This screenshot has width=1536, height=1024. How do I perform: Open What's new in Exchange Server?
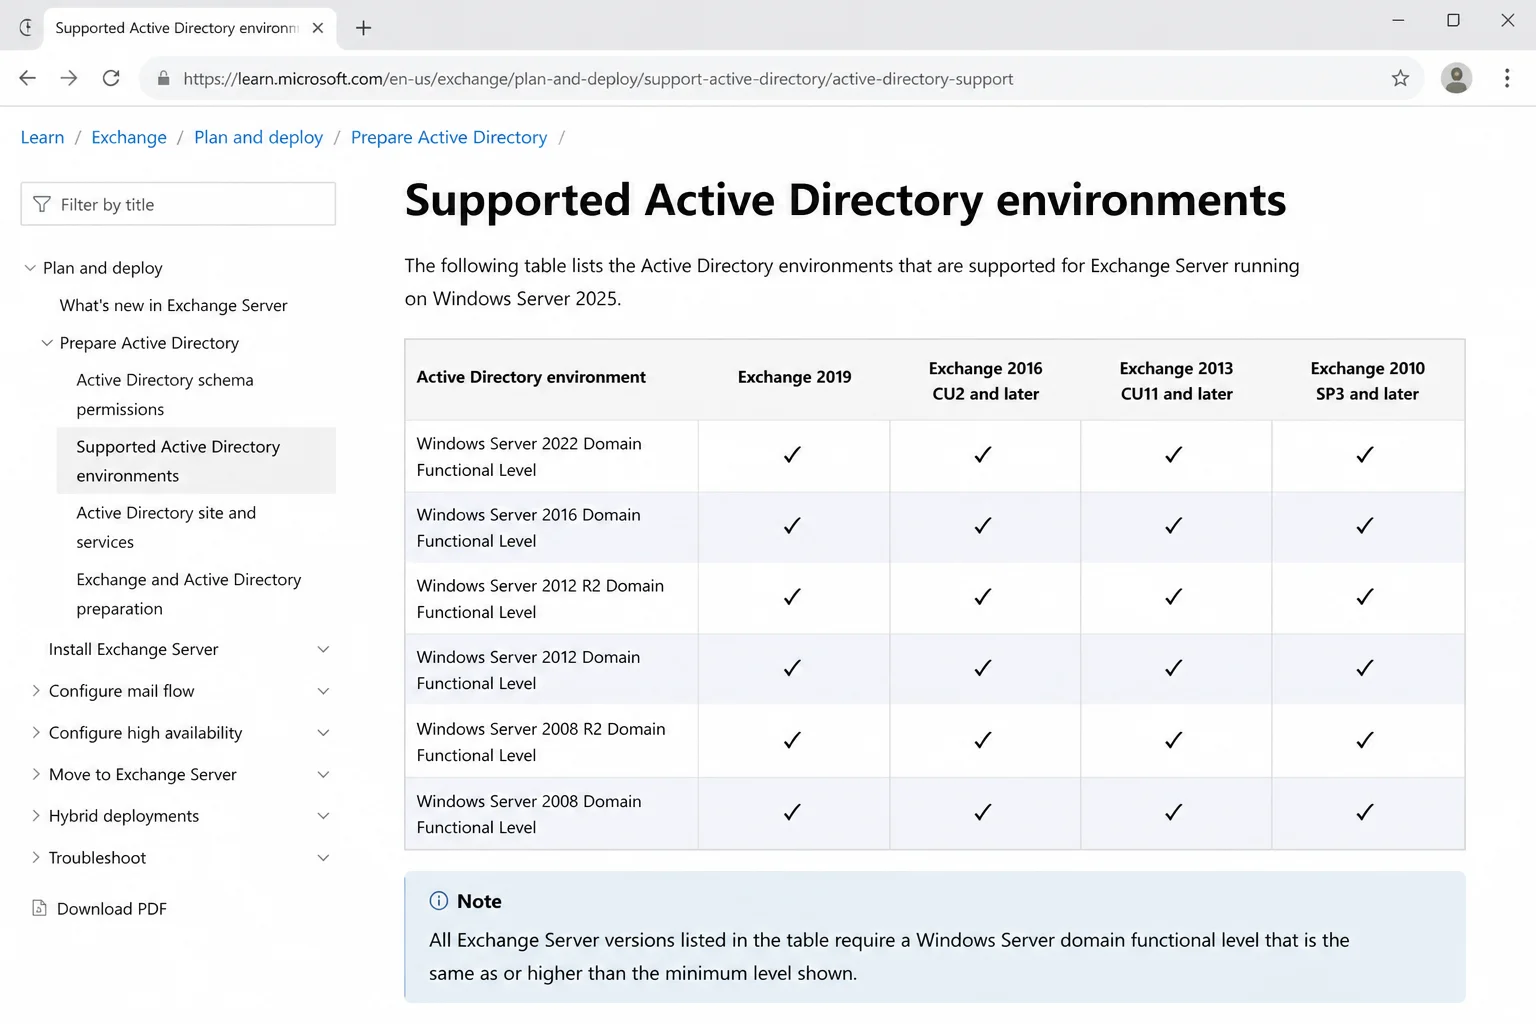173,305
